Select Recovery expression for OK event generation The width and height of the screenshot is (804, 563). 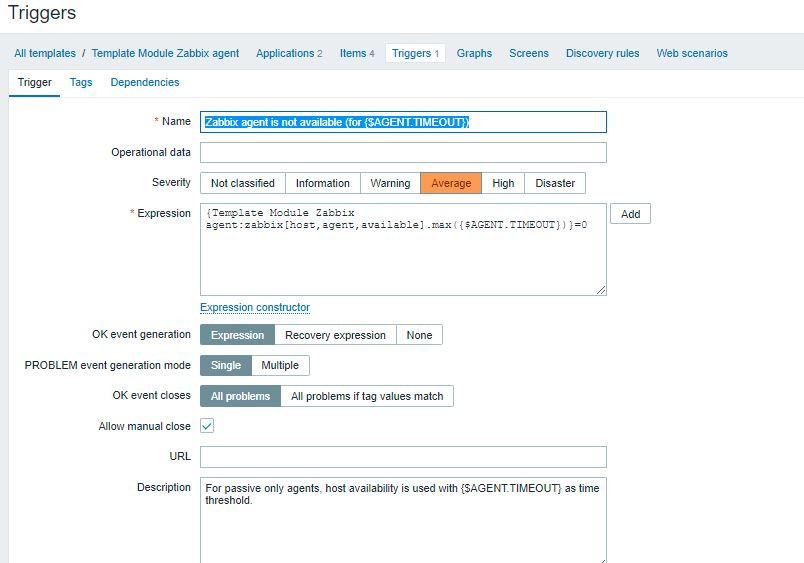point(335,335)
